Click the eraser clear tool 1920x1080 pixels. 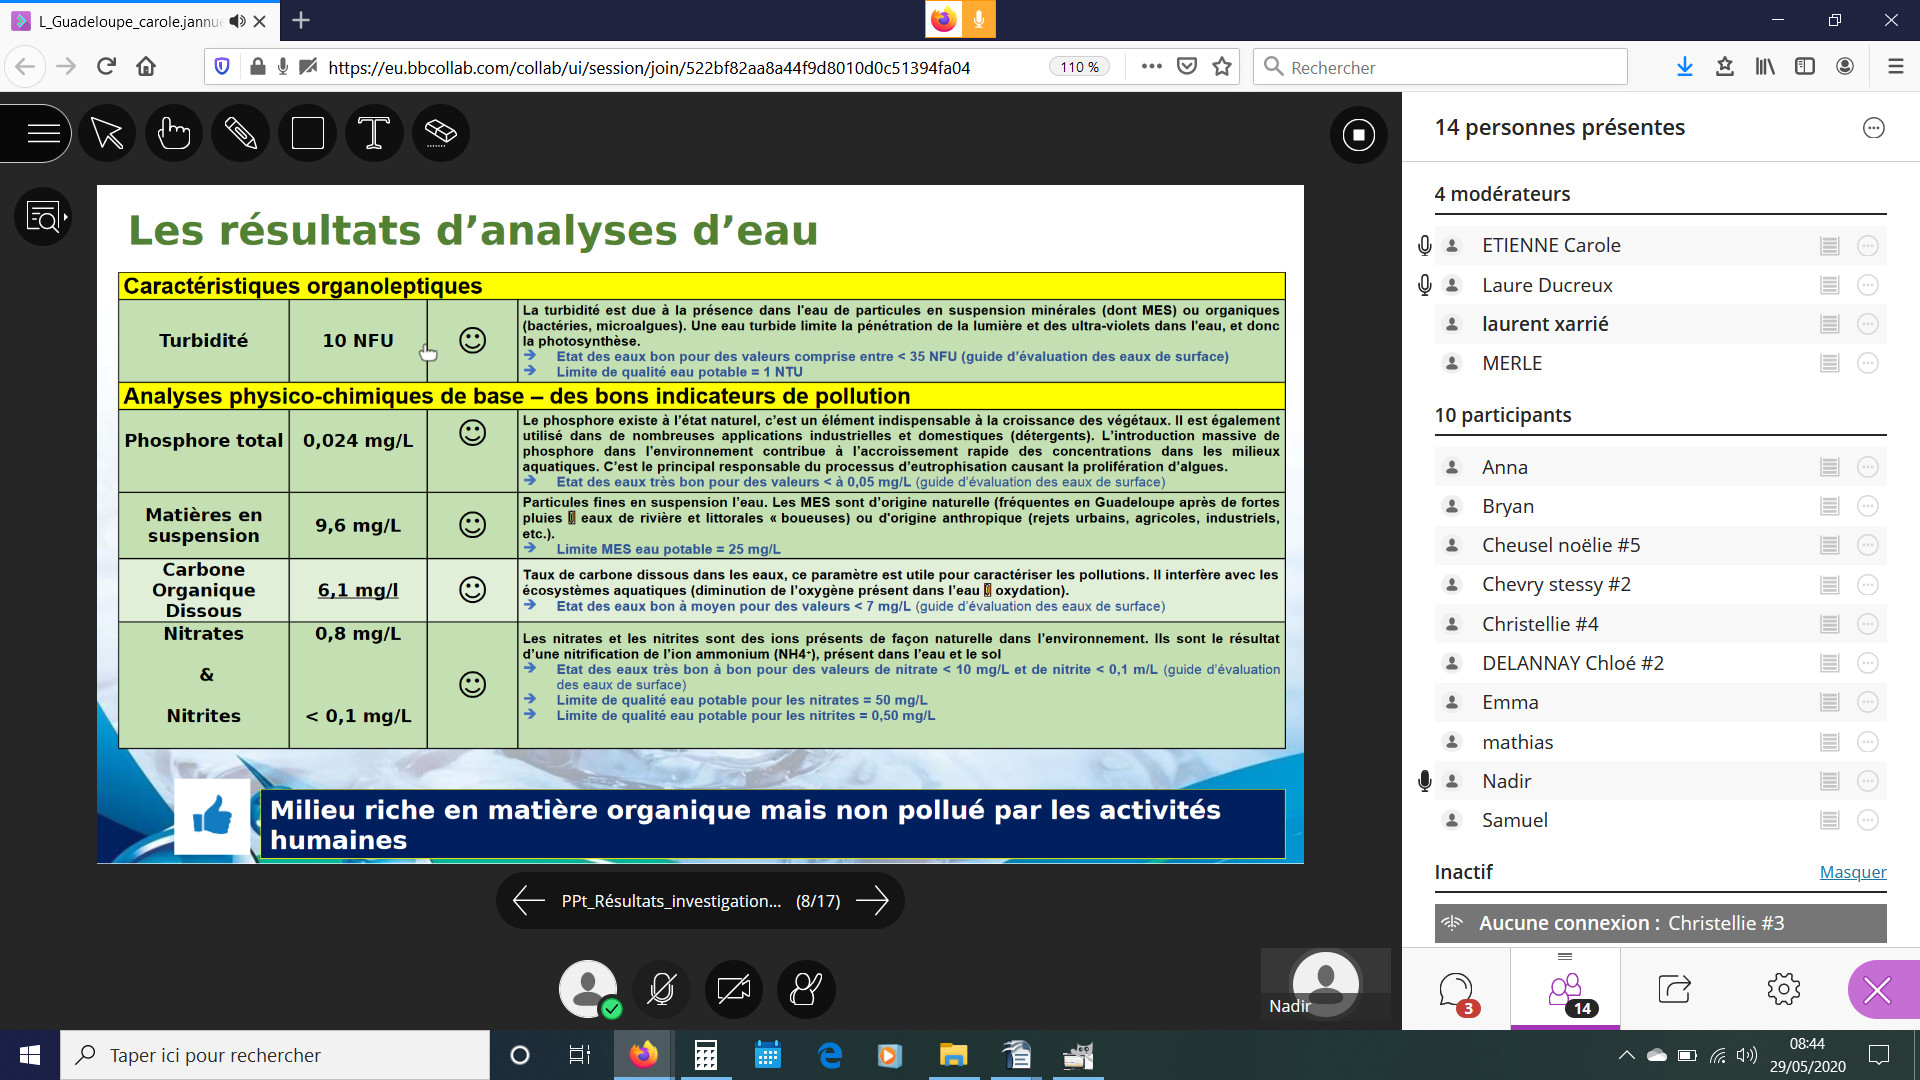(x=440, y=133)
